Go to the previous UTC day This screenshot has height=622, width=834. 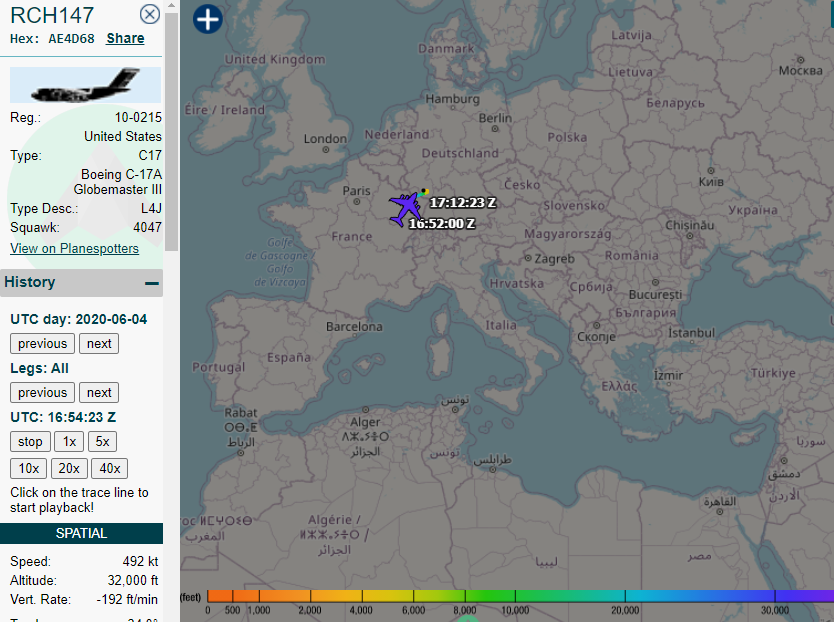coord(42,343)
